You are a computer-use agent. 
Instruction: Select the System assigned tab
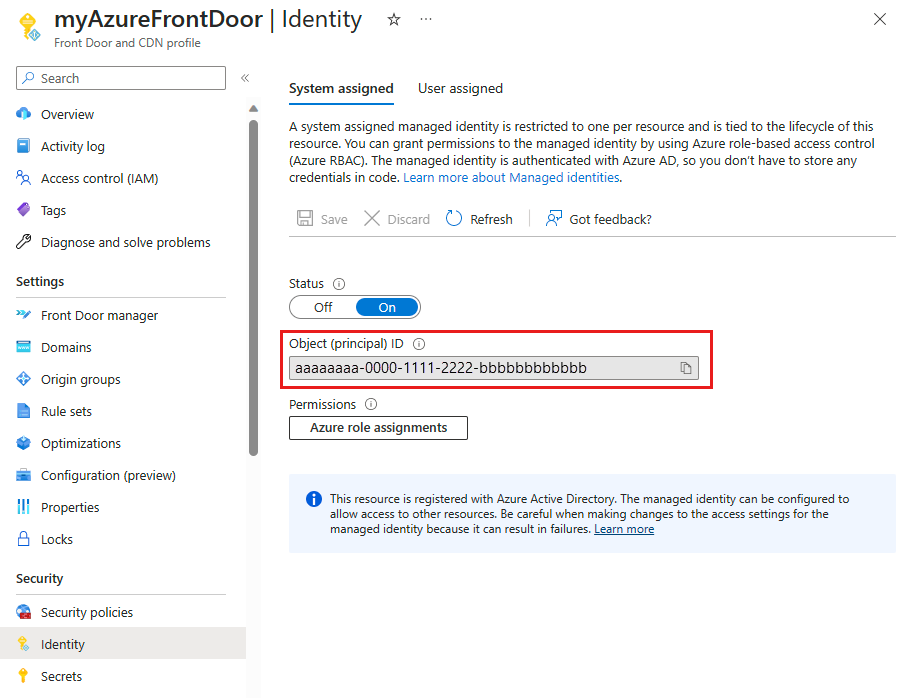pyautogui.click(x=341, y=88)
